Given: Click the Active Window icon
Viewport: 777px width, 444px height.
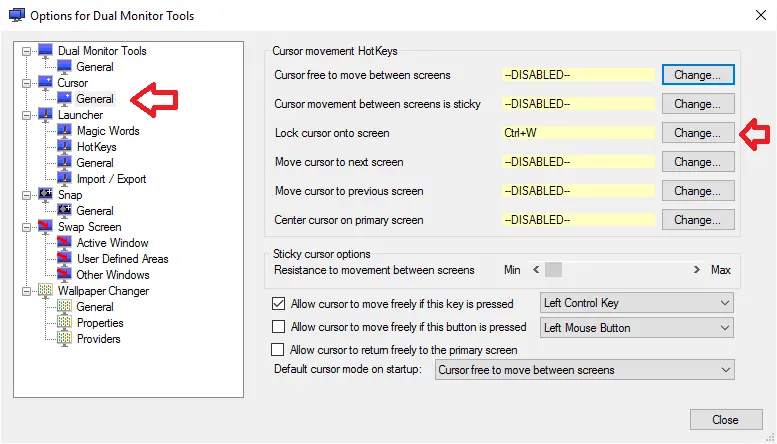Looking at the screenshot, I should 64,242.
